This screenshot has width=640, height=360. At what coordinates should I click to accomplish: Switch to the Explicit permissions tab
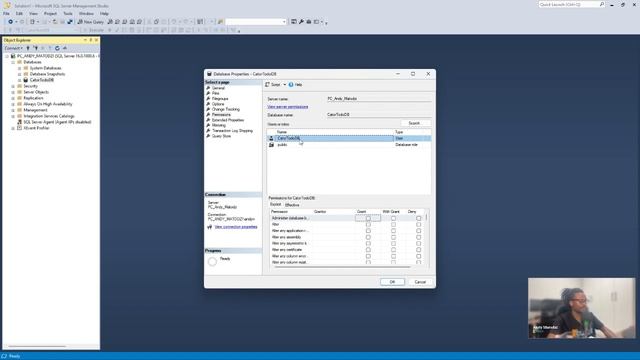point(276,204)
